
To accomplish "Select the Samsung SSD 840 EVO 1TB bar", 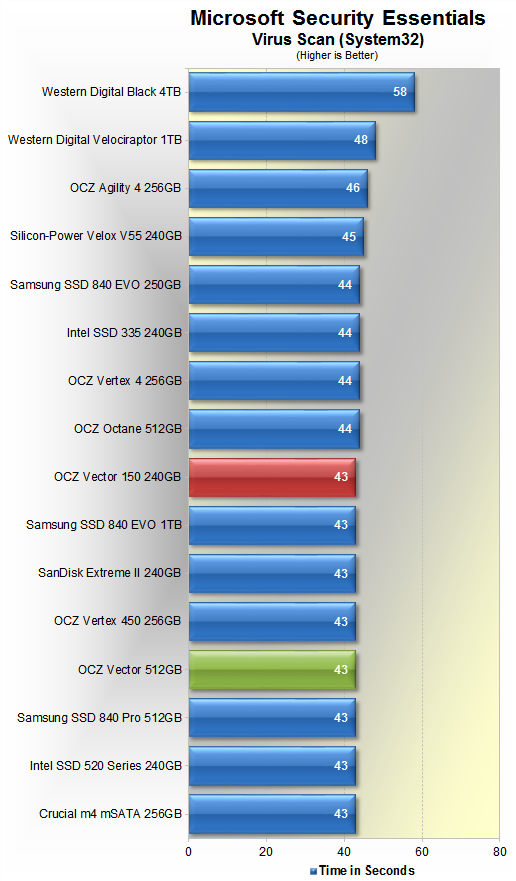I will (x=272, y=525).
